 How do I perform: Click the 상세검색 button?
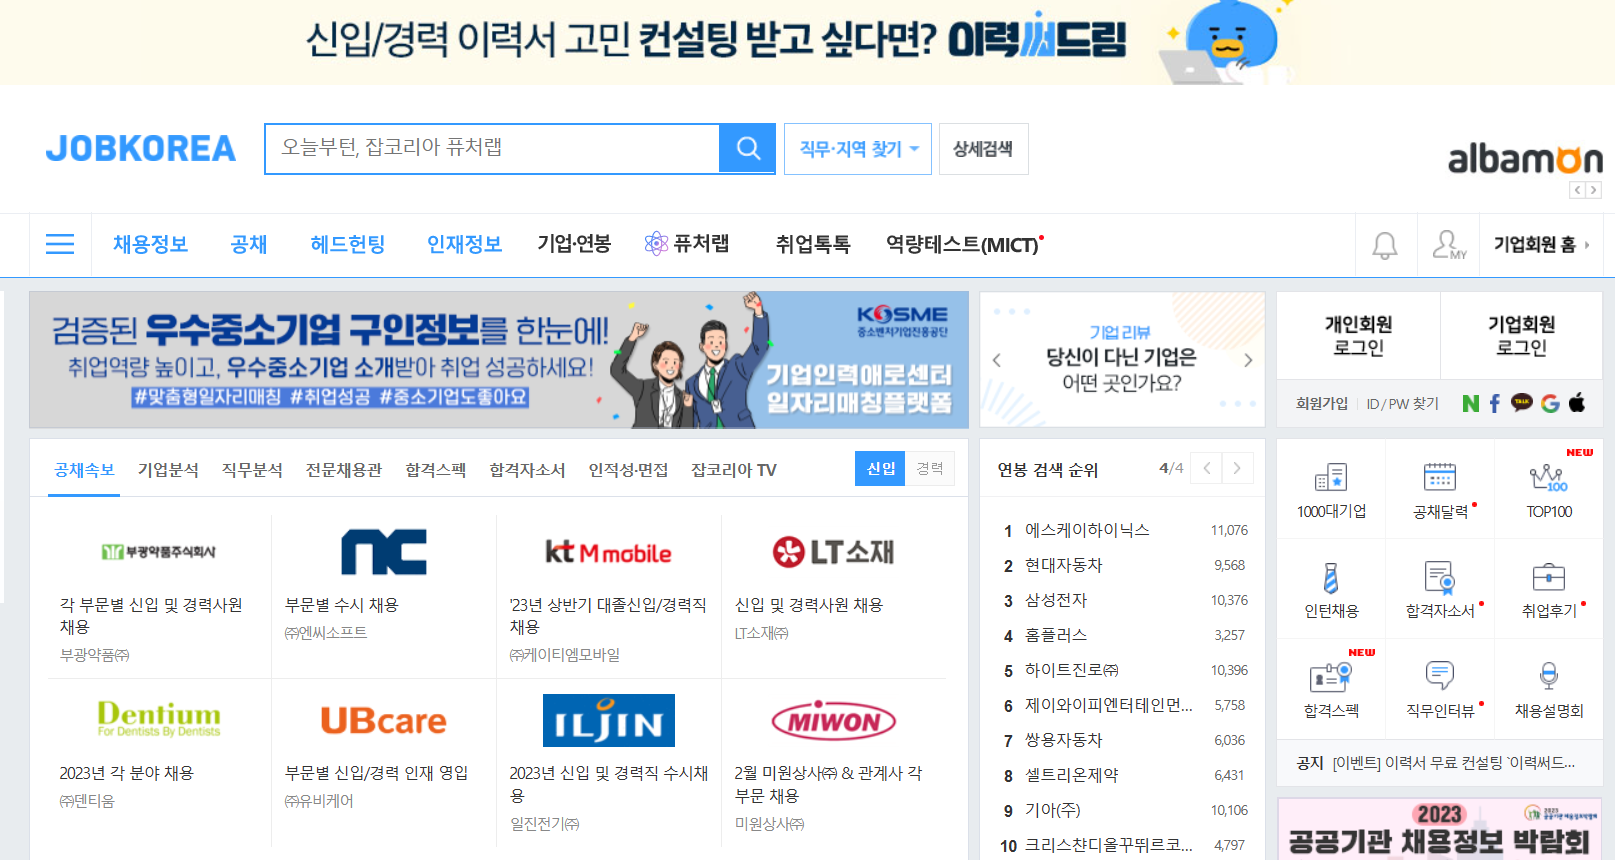point(983,149)
